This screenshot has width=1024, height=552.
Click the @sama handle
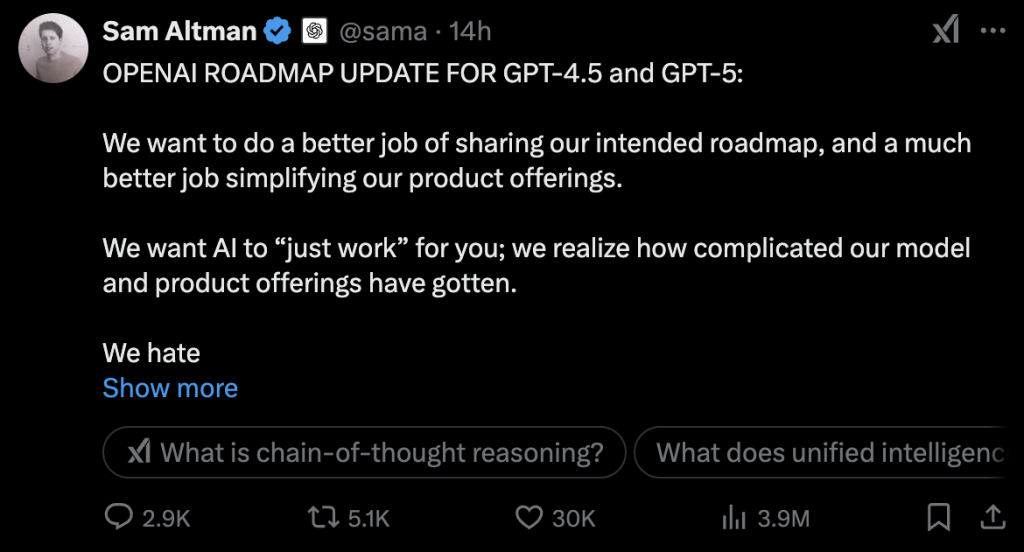pyautogui.click(x=383, y=32)
